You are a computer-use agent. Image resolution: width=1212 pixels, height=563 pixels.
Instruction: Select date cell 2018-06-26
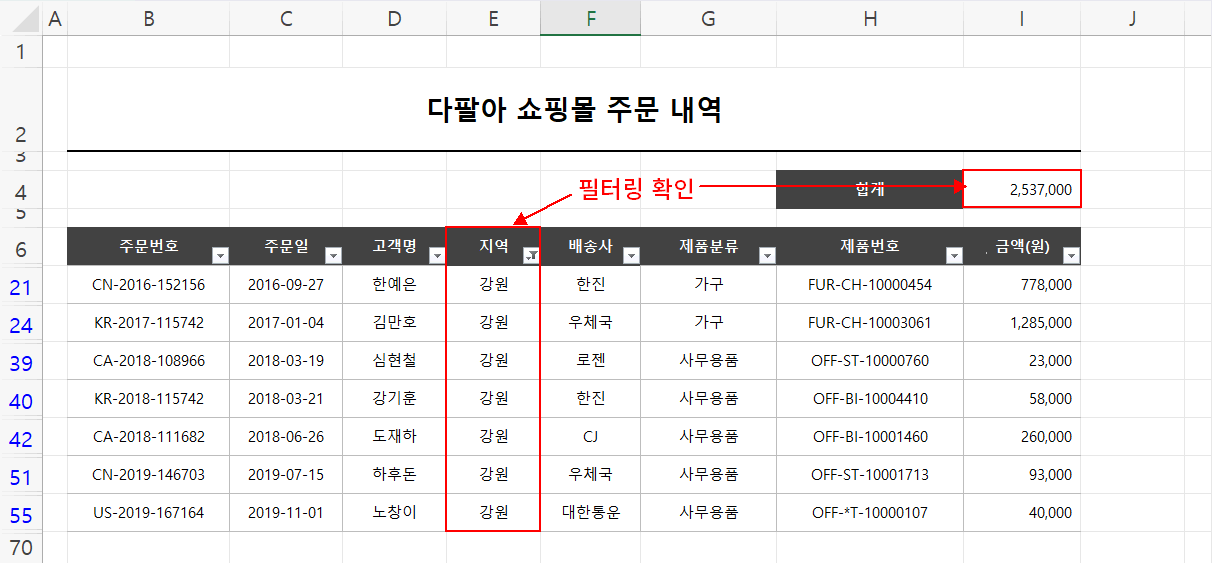click(286, 437)
